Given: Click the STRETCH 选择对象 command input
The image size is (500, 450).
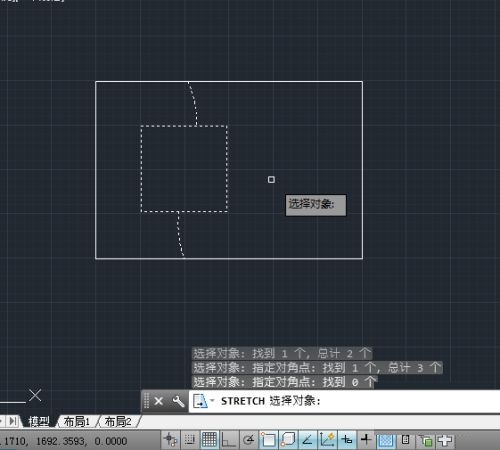Looking at the screenshot, I should pos(343,401).
